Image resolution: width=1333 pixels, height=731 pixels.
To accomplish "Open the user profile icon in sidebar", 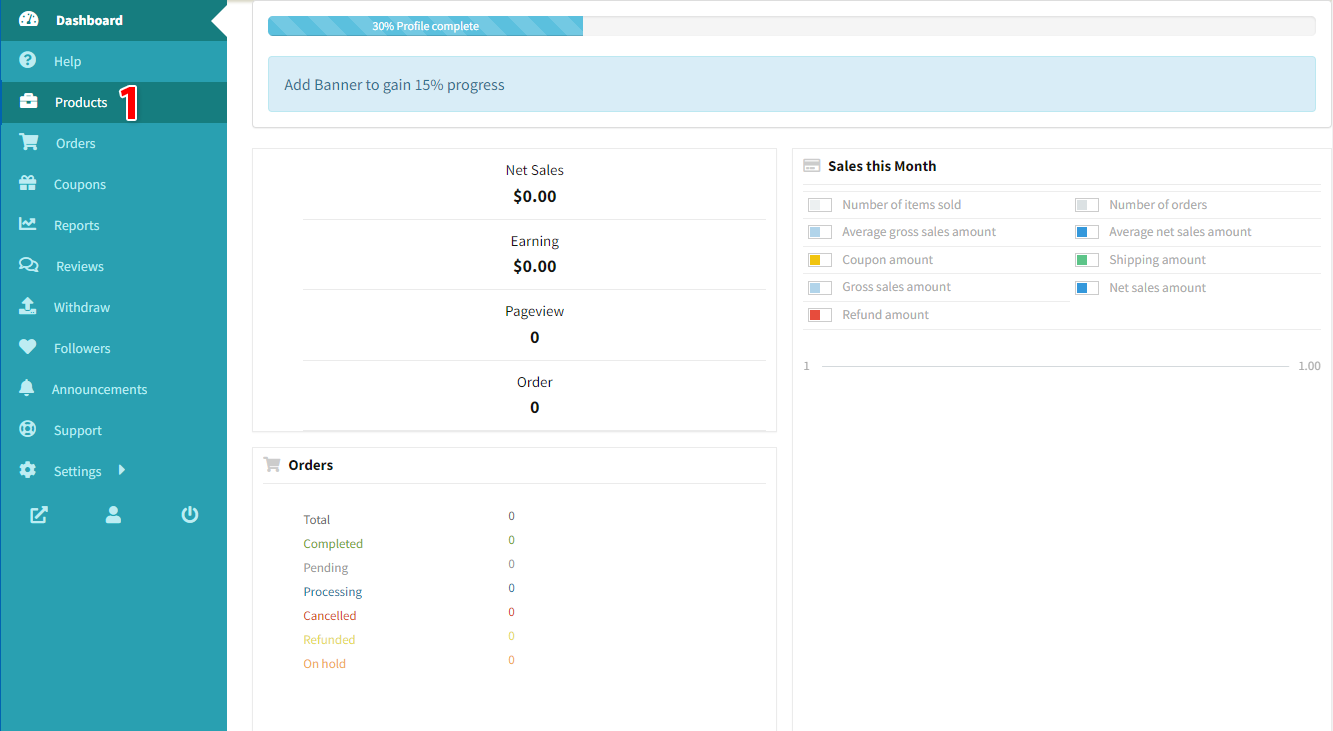I will pos(113,515).
